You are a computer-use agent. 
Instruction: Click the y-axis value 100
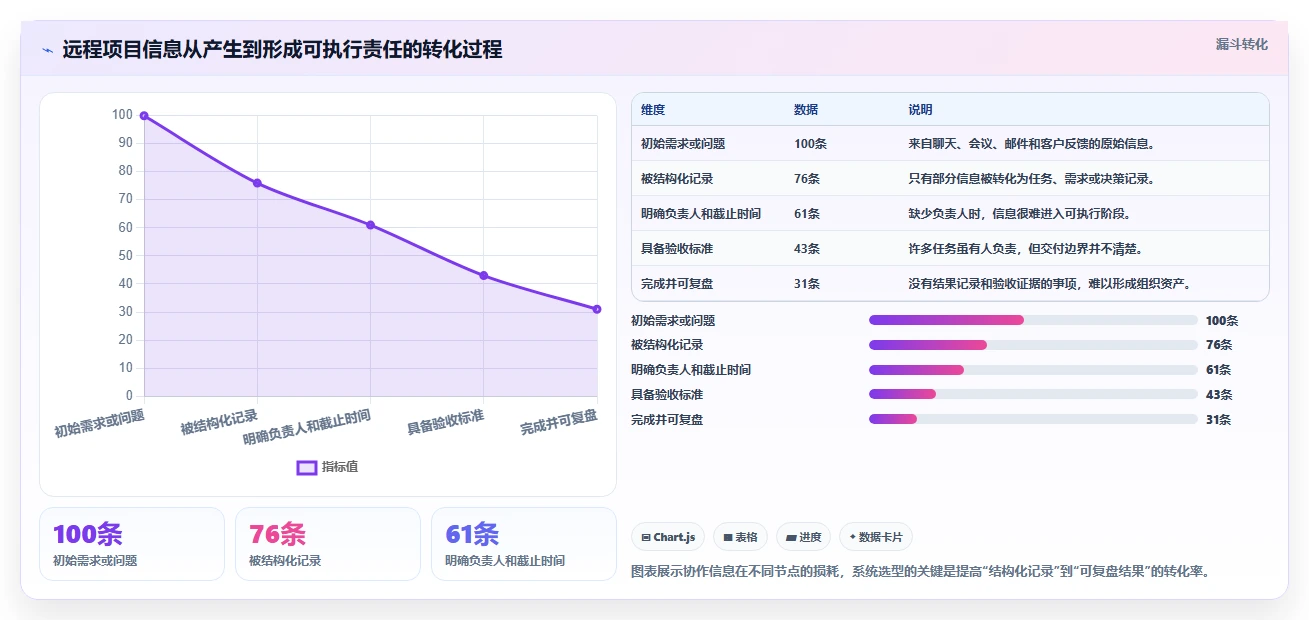122,115
